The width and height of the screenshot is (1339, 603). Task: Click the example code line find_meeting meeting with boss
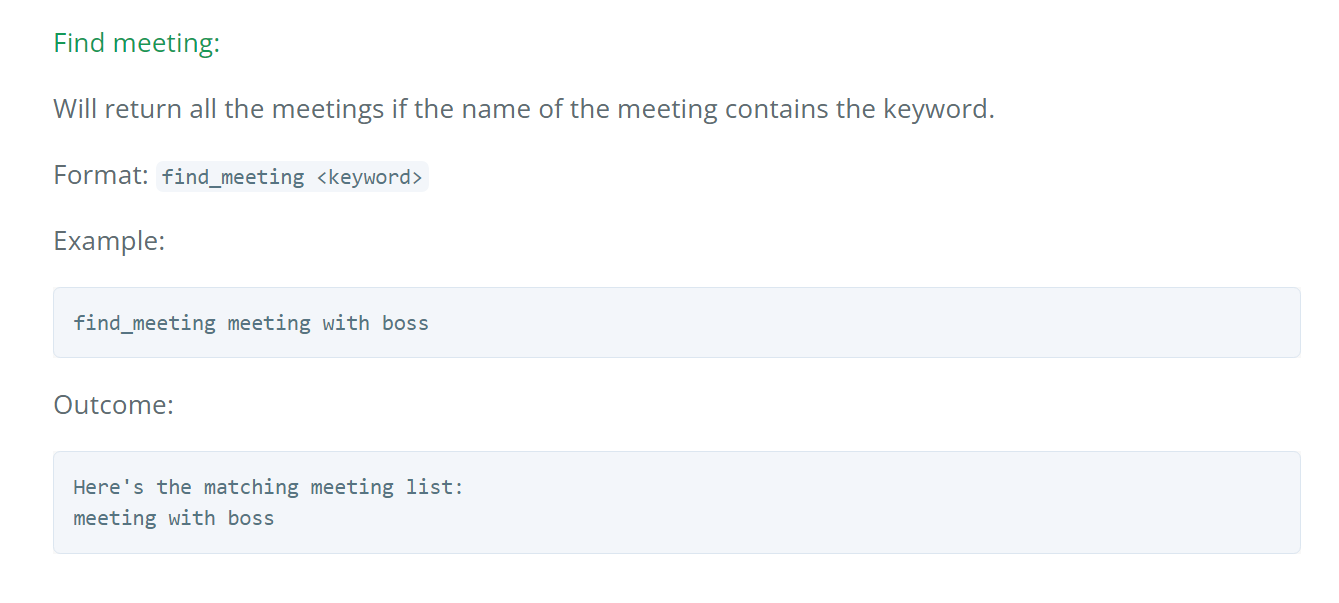tap(251, 323)
